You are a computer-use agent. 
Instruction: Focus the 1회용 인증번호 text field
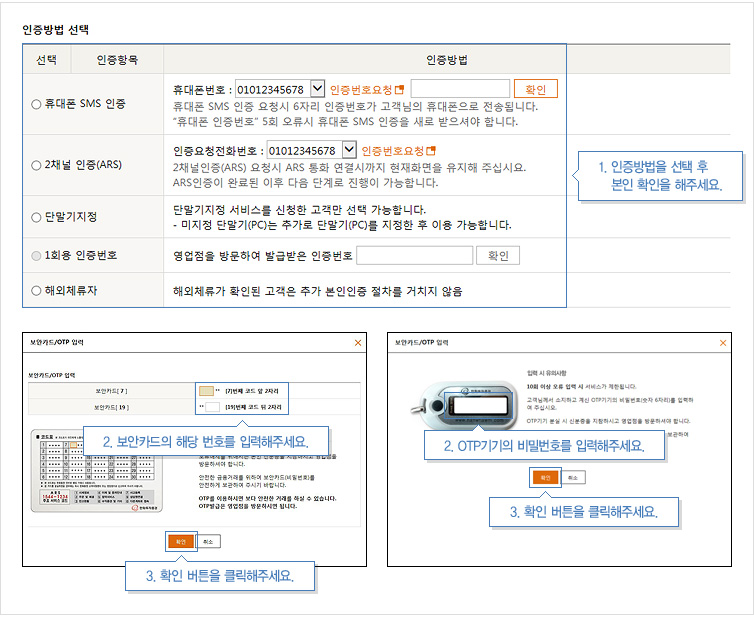click(x=414, y=256)
